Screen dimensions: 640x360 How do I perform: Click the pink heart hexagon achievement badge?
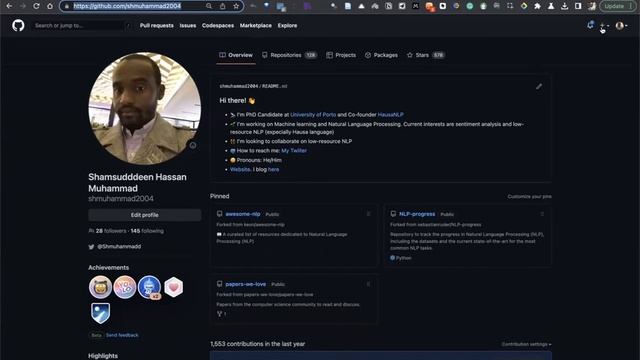(x=173, y=287)
